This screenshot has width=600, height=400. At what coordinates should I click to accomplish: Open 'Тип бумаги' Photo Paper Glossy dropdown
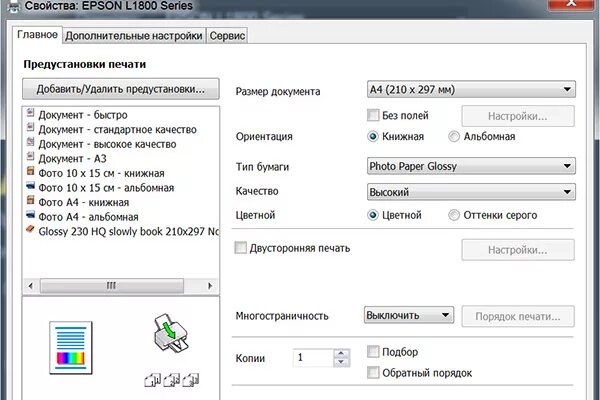(x=471, y=166)
